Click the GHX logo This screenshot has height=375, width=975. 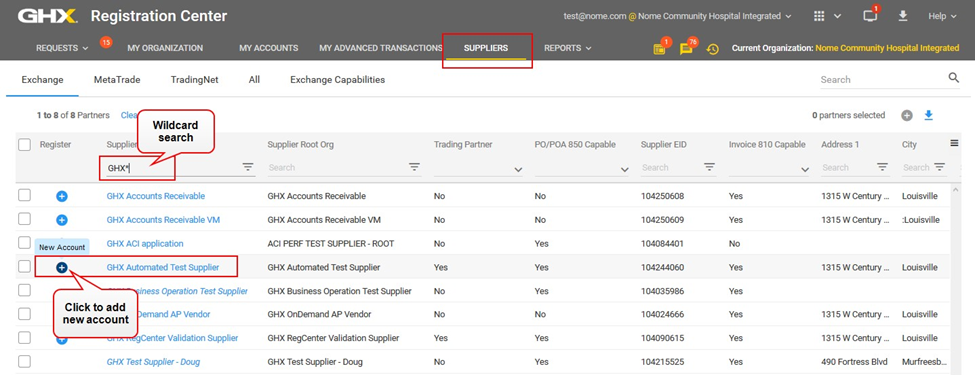pos(47,16)
